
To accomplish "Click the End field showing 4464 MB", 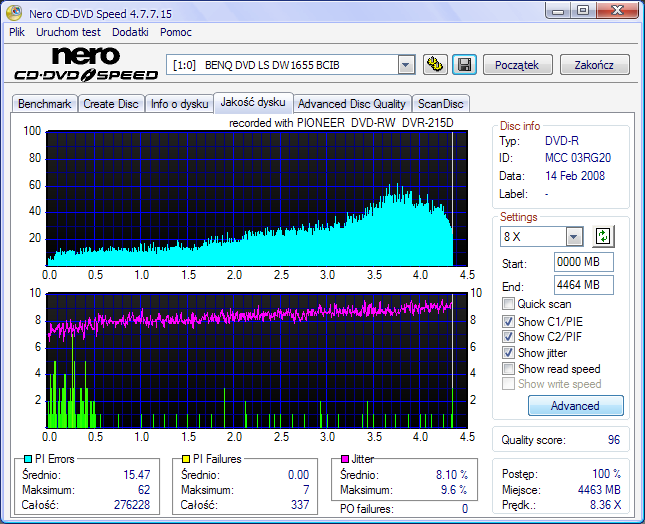I will point(584,285).
